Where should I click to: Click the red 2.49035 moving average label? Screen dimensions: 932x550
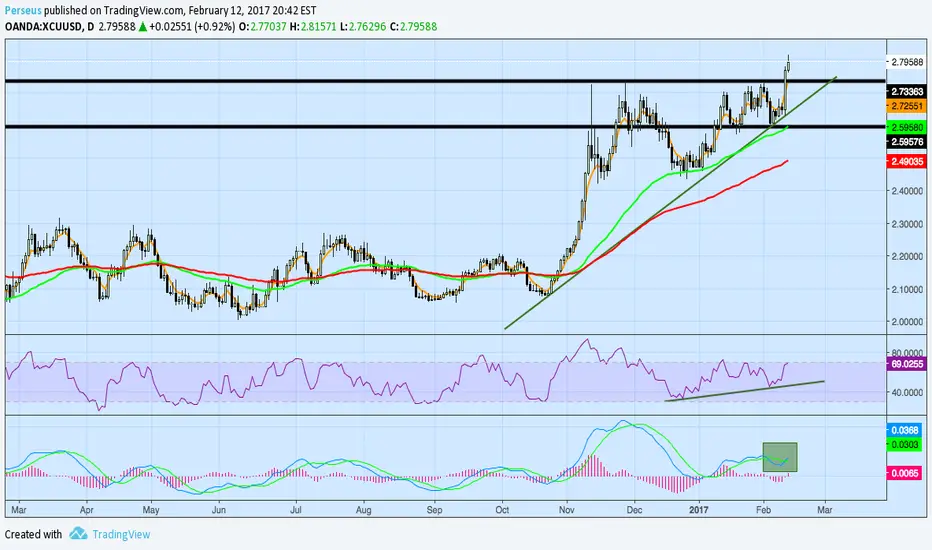[x=906, y=161]
